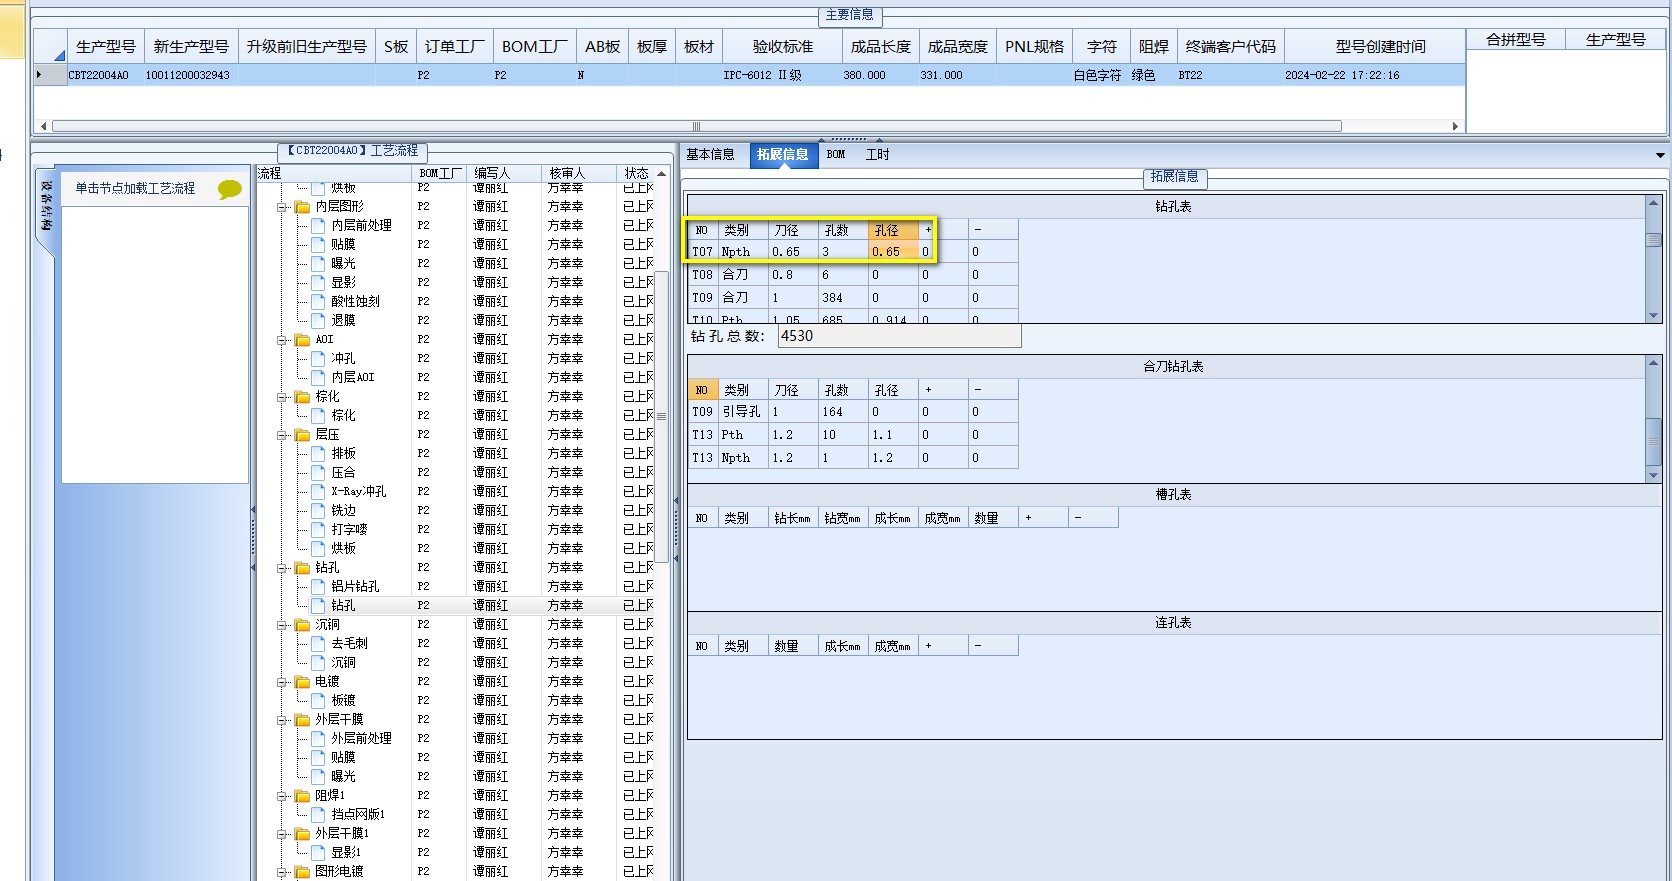Viewport: 1672px width, 881px height.
Task: Collapse the 电镀 tree node
Action: 283,682
